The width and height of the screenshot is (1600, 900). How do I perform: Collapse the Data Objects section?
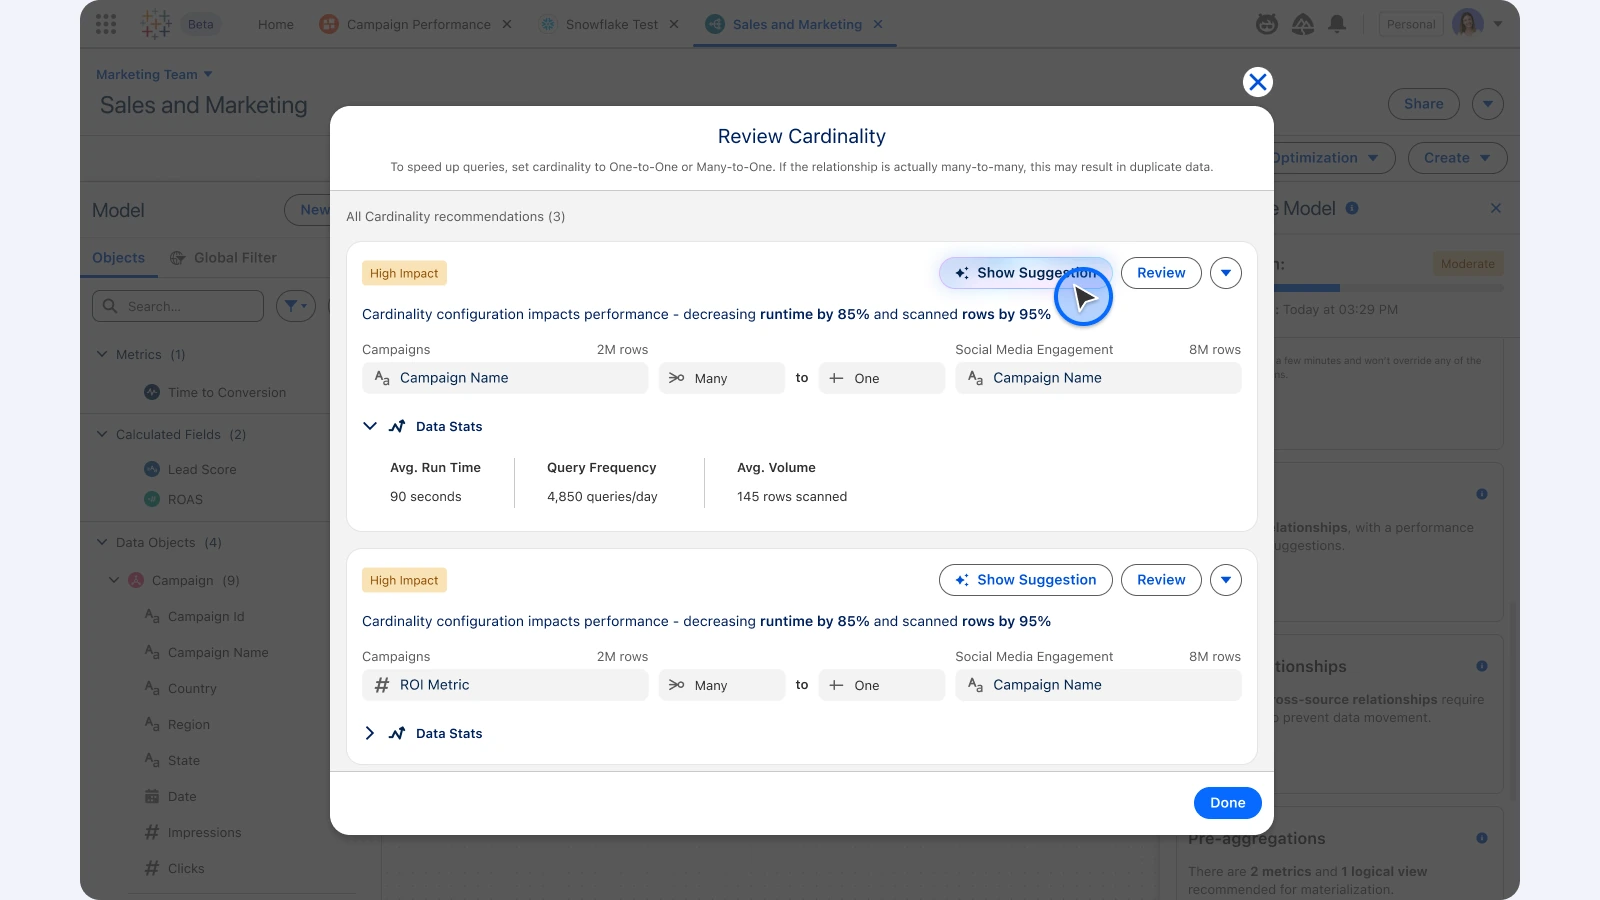click(x=102, y=542)
